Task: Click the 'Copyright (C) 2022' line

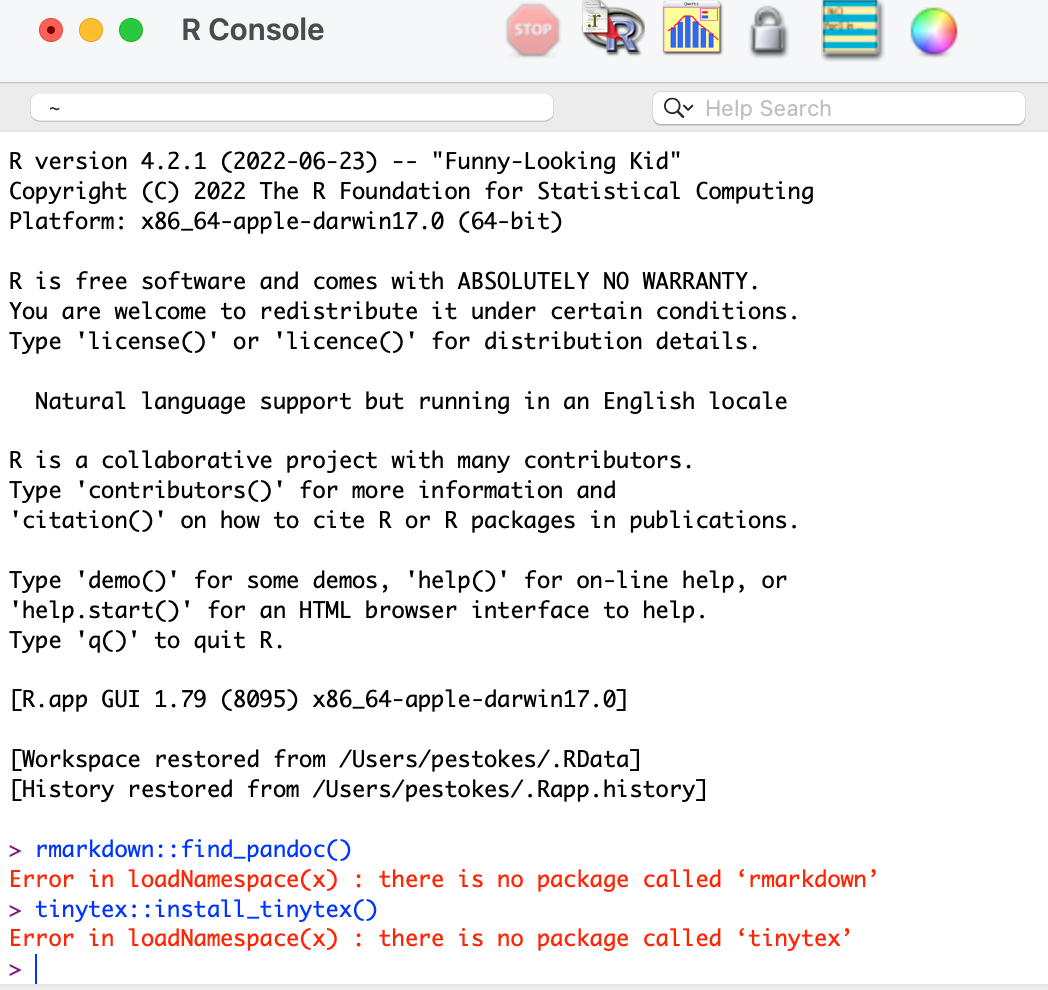Action: pyautogui.click(x=412, y=192)
